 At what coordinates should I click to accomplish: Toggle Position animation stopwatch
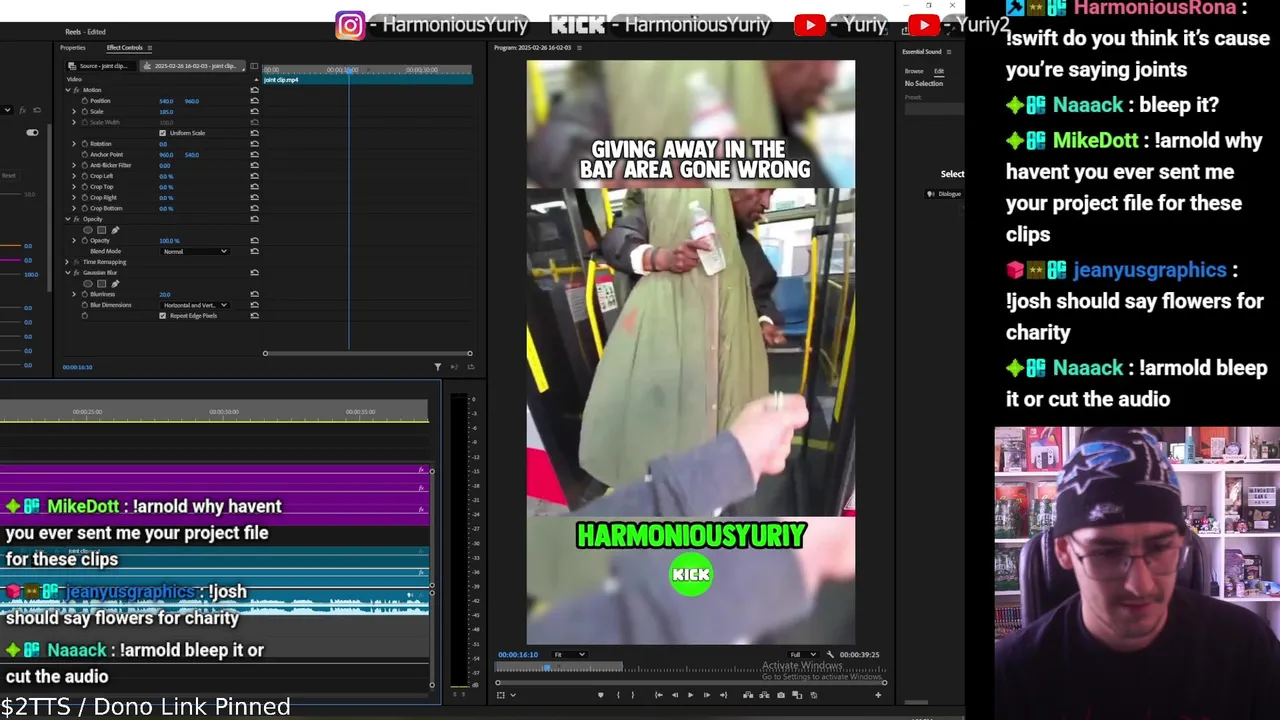click(x=85, y=101)
